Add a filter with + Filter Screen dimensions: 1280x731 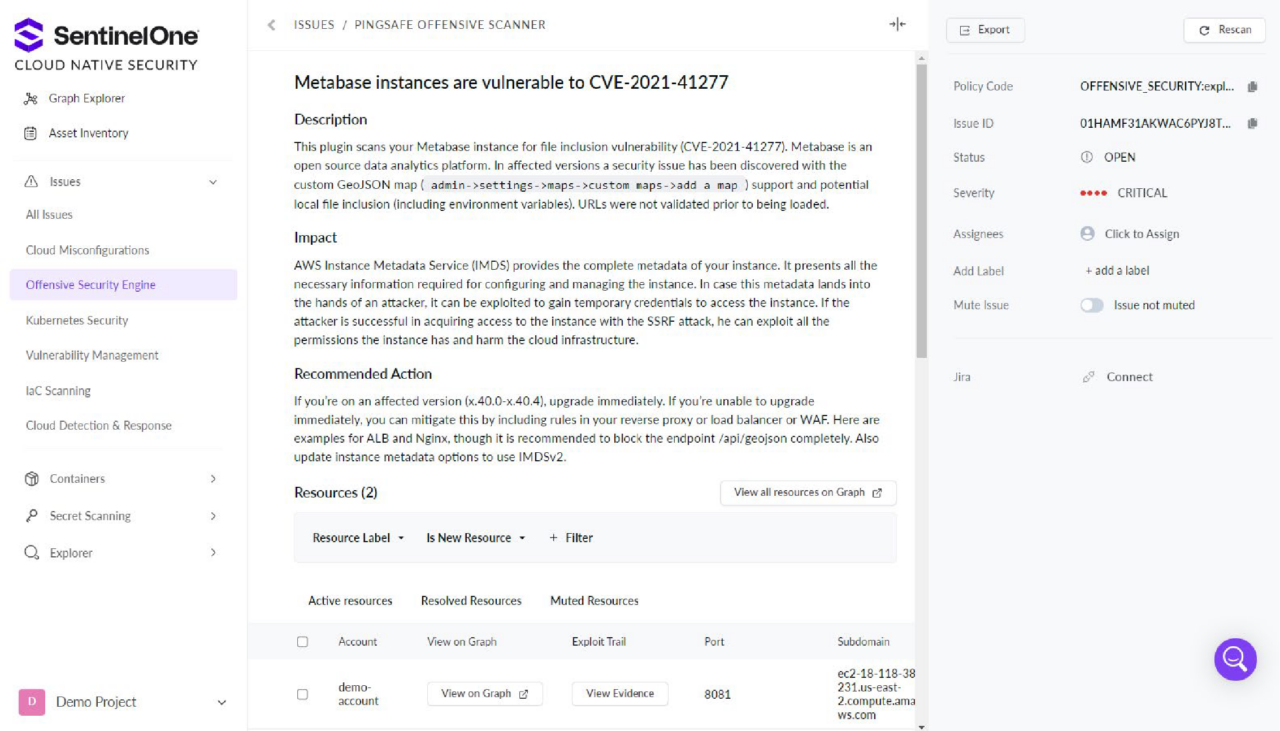[x=571, y=538]
